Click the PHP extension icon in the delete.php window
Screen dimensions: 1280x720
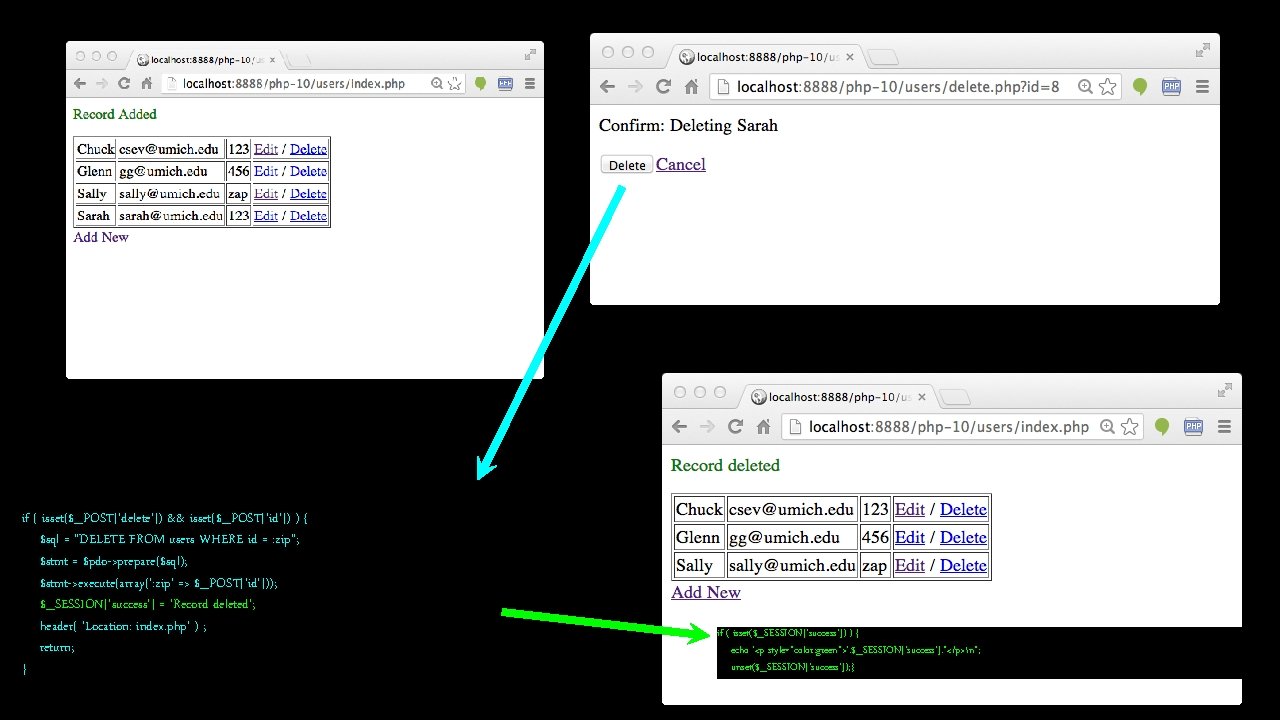pos(1171,87)
